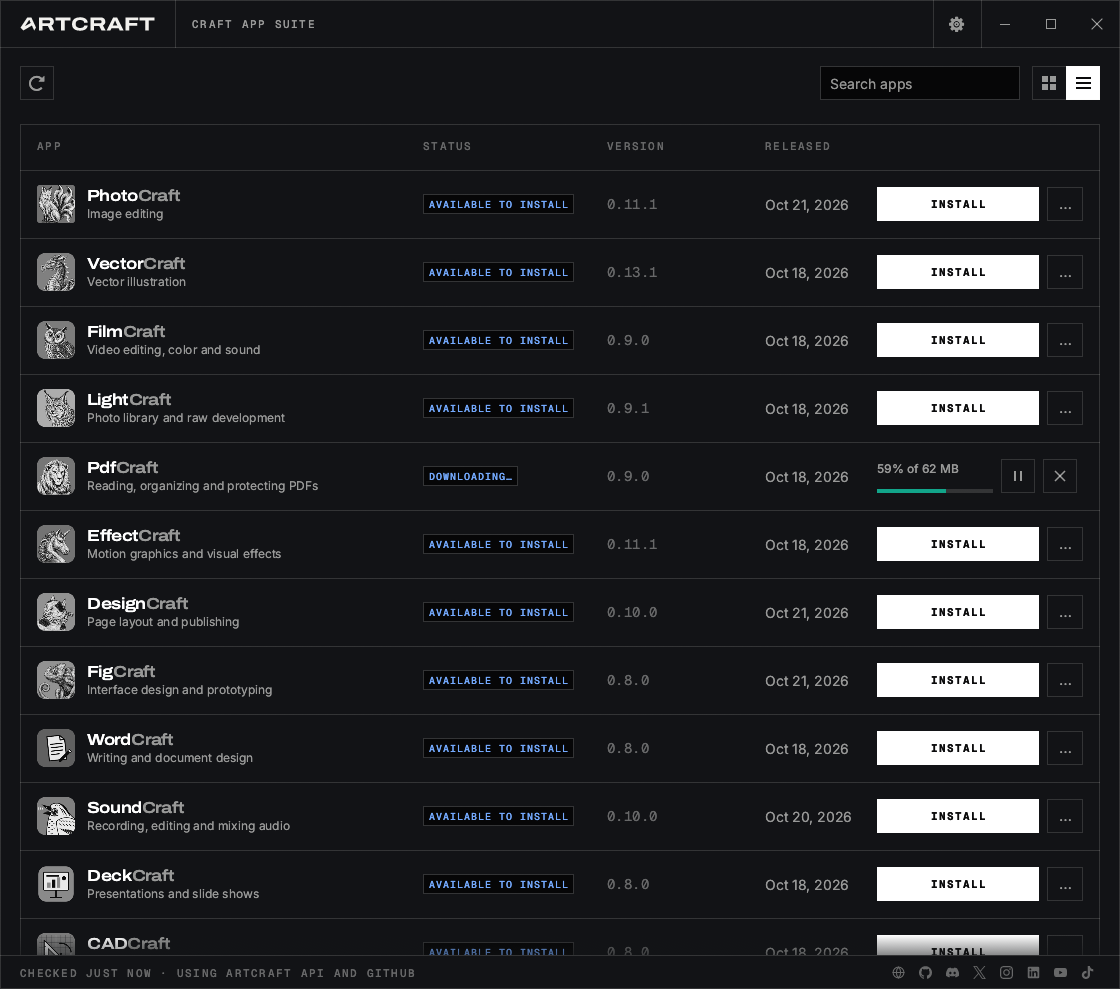1120x989 pixels.
Task: Click the DesignCraft app icon
Action: click(x=56, y=612)
